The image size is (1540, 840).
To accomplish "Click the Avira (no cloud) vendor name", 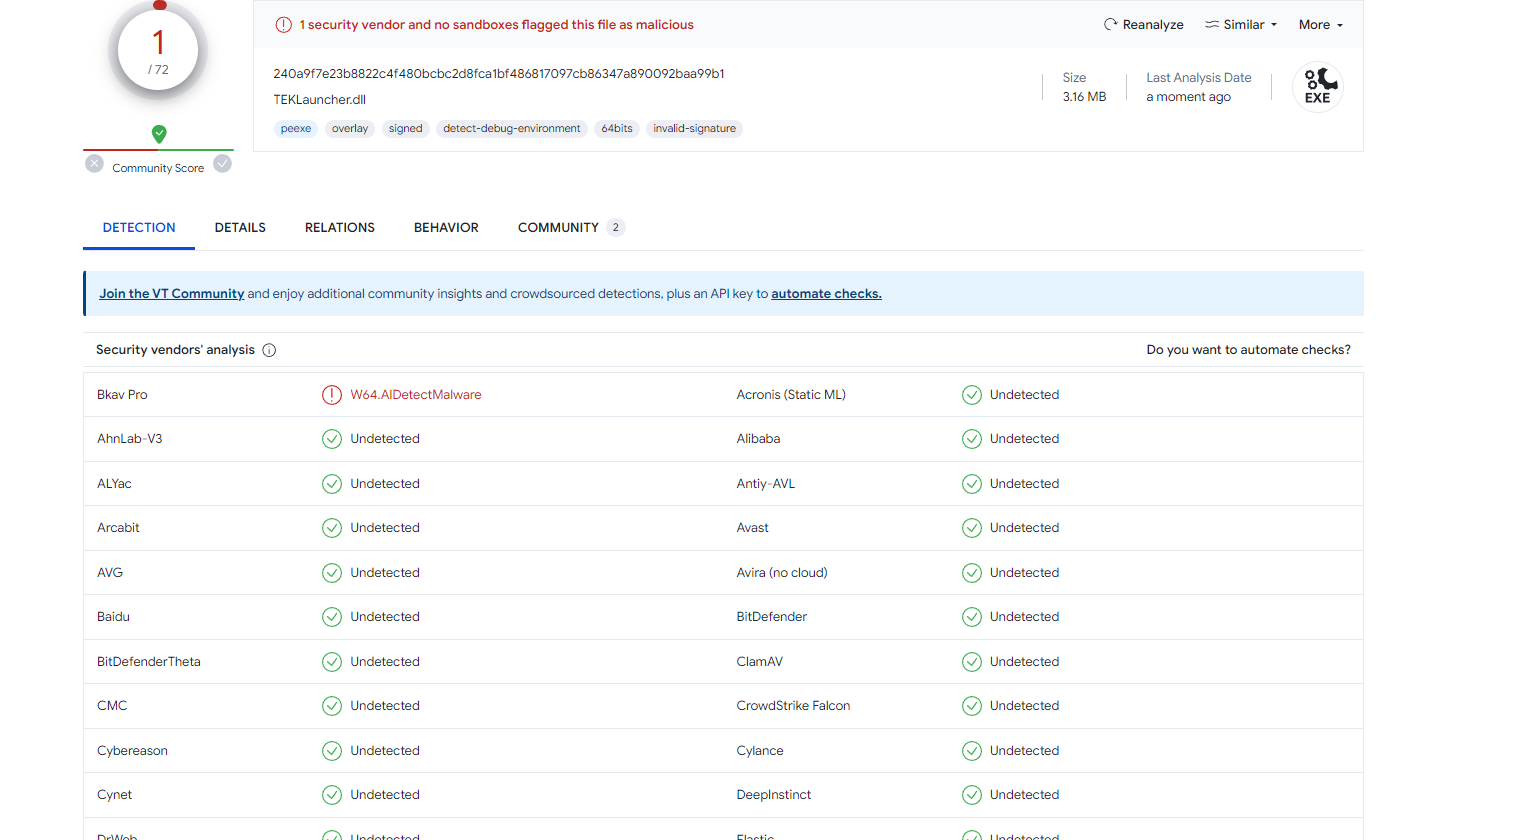I will 782,573.
